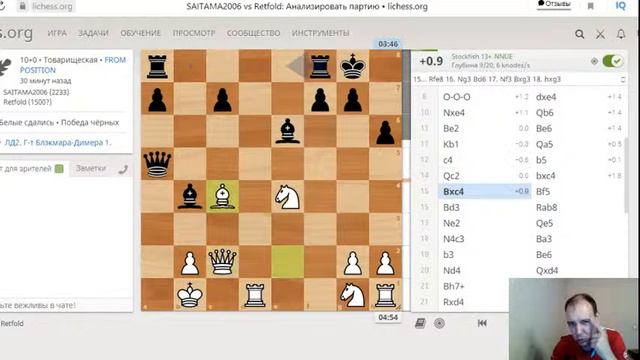The image size is (640, 360).
Task: Go to move Rxd4
Action: [x=453, y=302]
